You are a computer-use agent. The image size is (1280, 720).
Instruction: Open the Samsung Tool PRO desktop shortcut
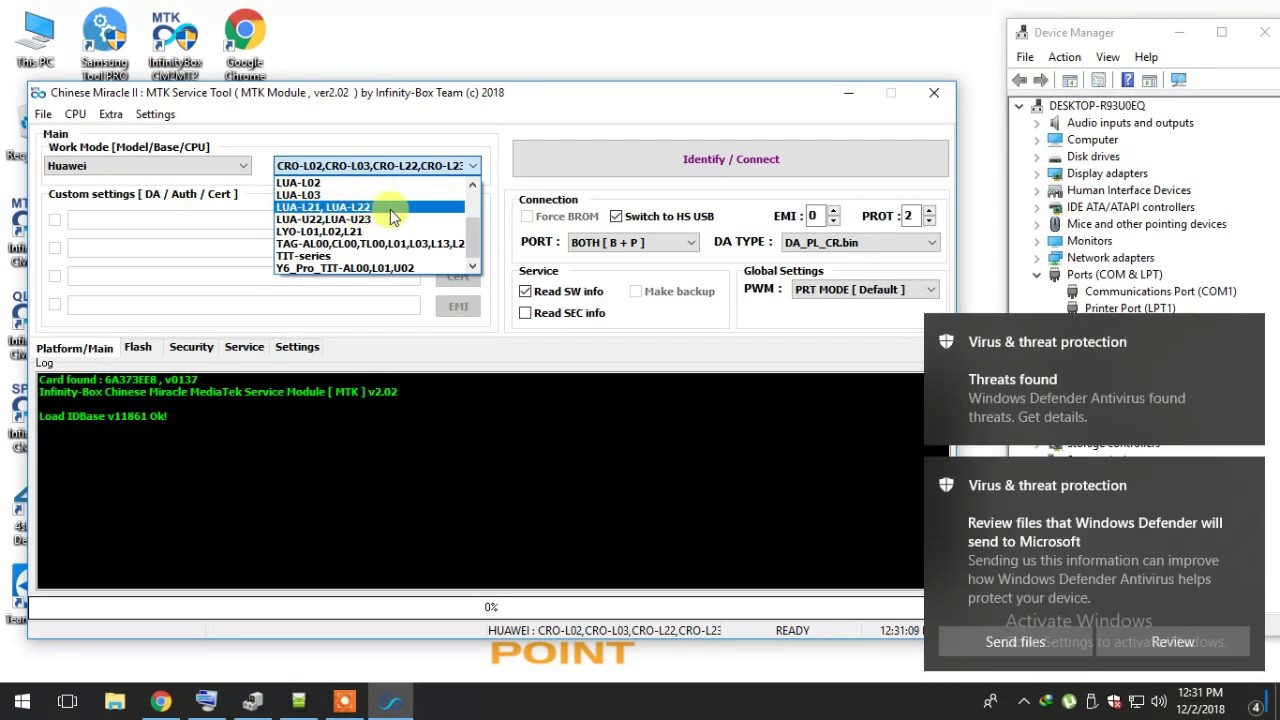(x=105, y=45)
